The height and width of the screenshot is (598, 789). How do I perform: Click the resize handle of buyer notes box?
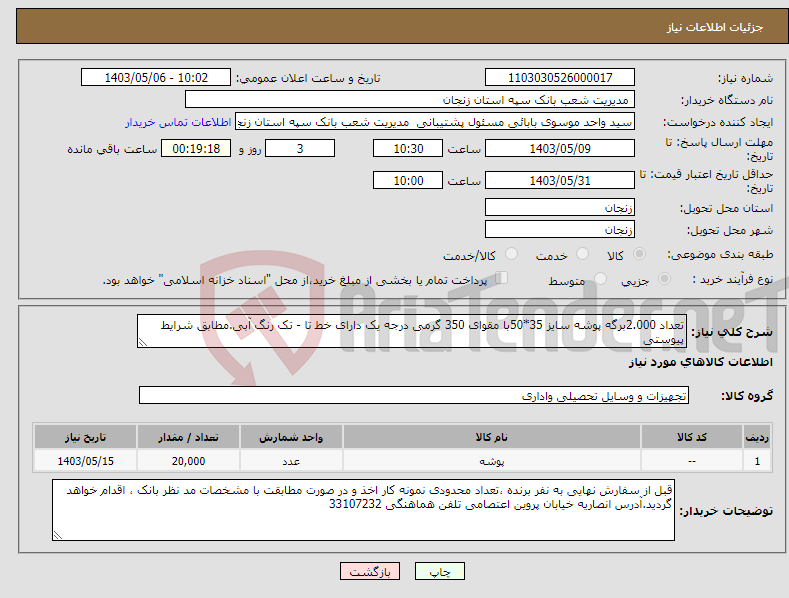[x=58, y=535]
